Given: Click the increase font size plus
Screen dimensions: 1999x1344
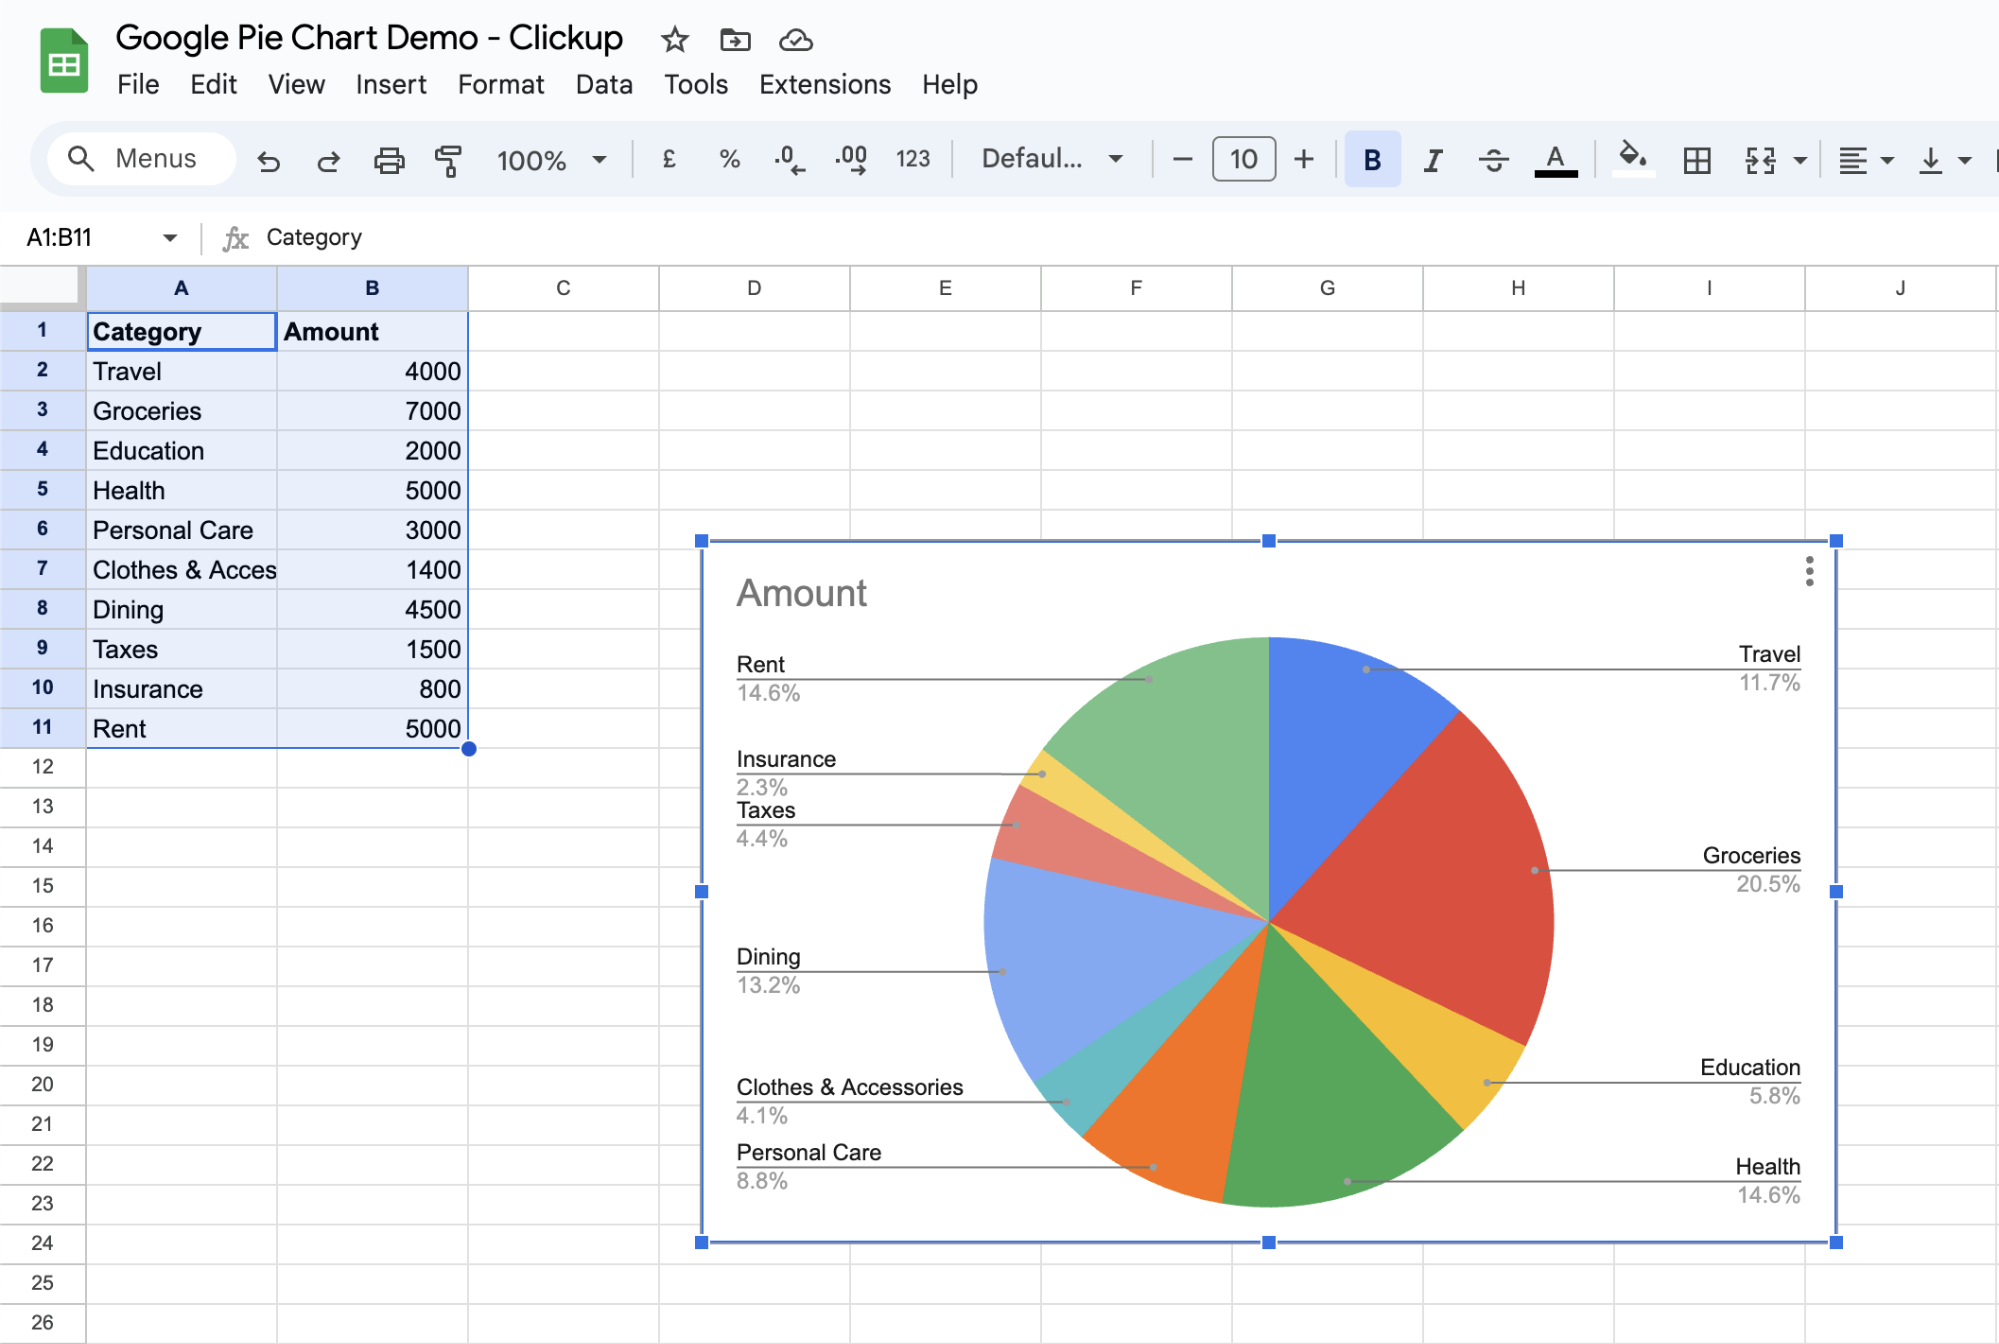Looking at the screenshot, I should tap(1303, 159).
